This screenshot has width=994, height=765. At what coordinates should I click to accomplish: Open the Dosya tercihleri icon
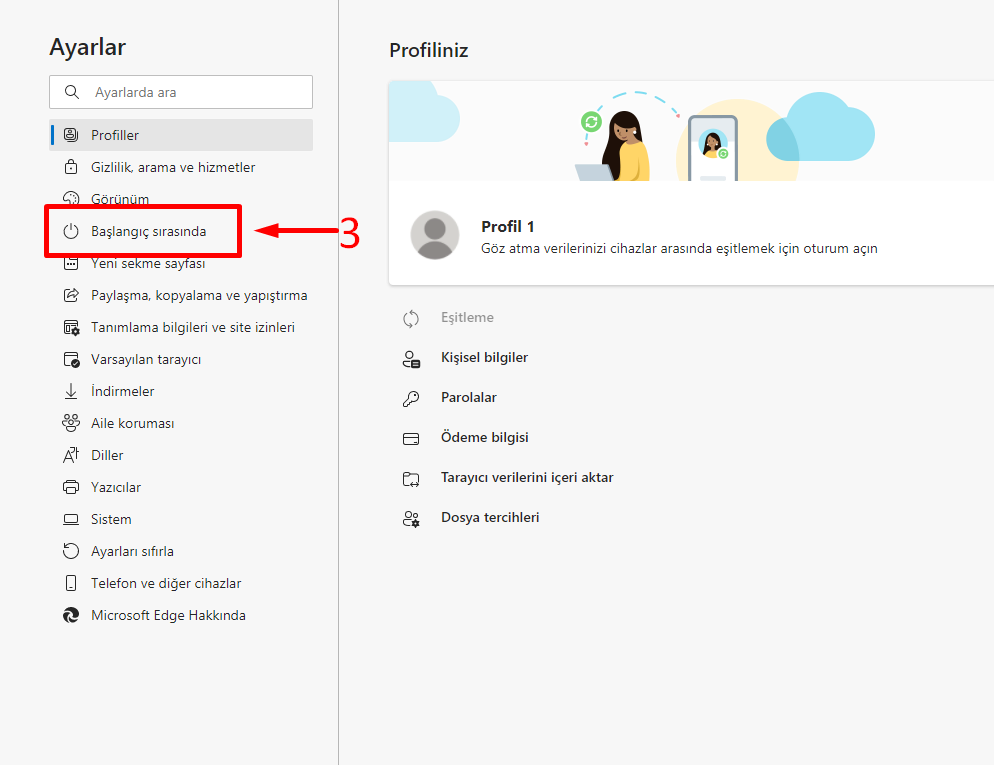click(x=411, y=518)
